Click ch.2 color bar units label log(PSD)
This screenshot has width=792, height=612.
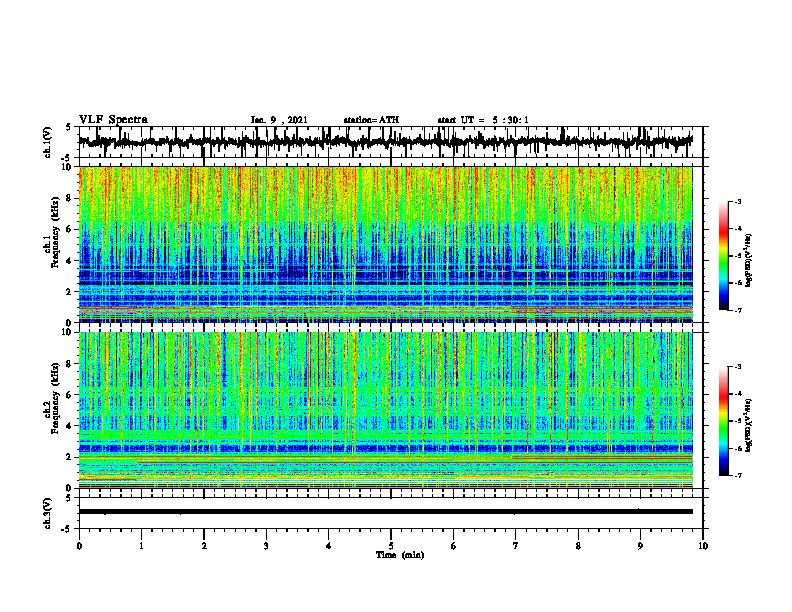point(749,425)
